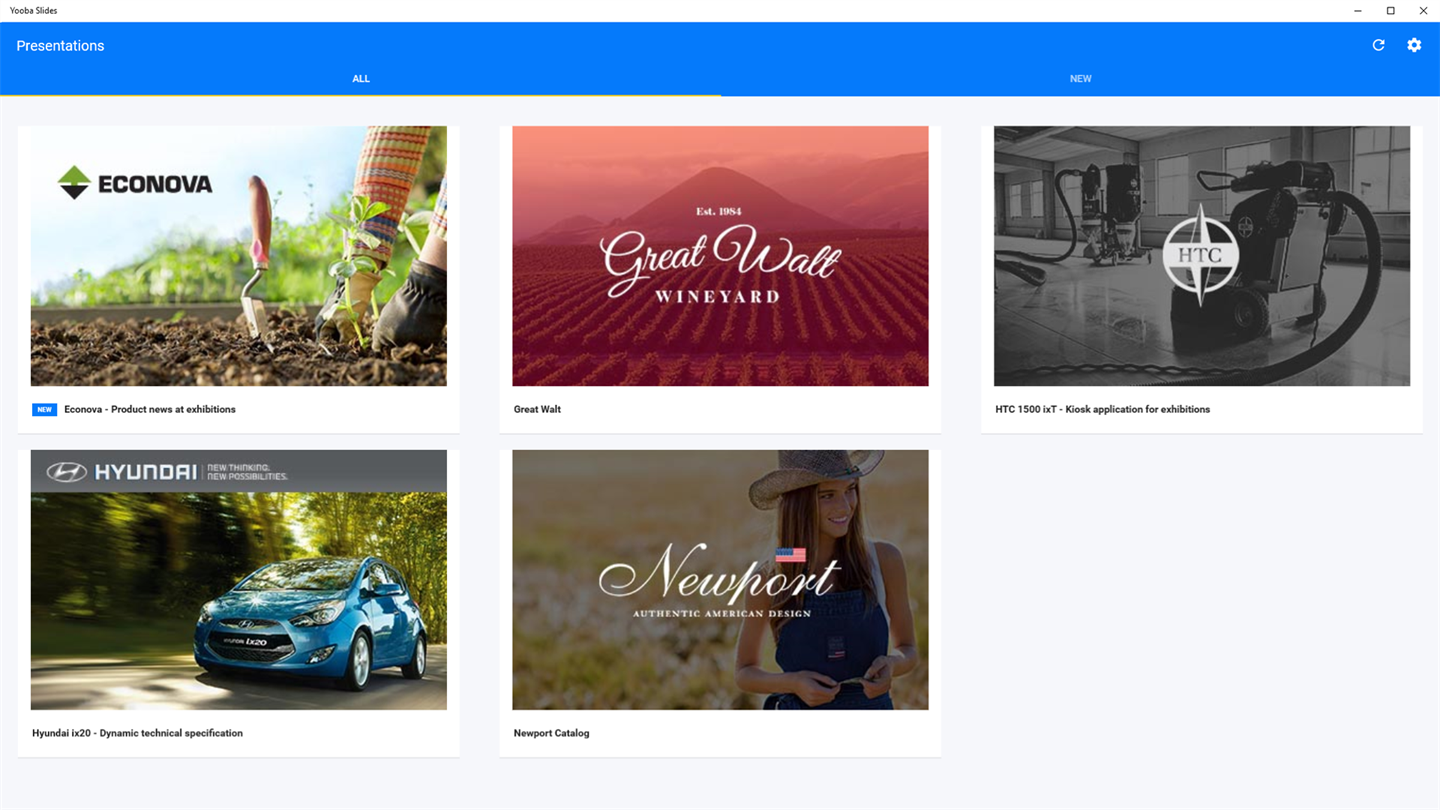Click 'HTC 1500 ixT - Kiosk application for exhibitions'
The height and width of the screenshot is (810, 1440).
pos(1102,409)
